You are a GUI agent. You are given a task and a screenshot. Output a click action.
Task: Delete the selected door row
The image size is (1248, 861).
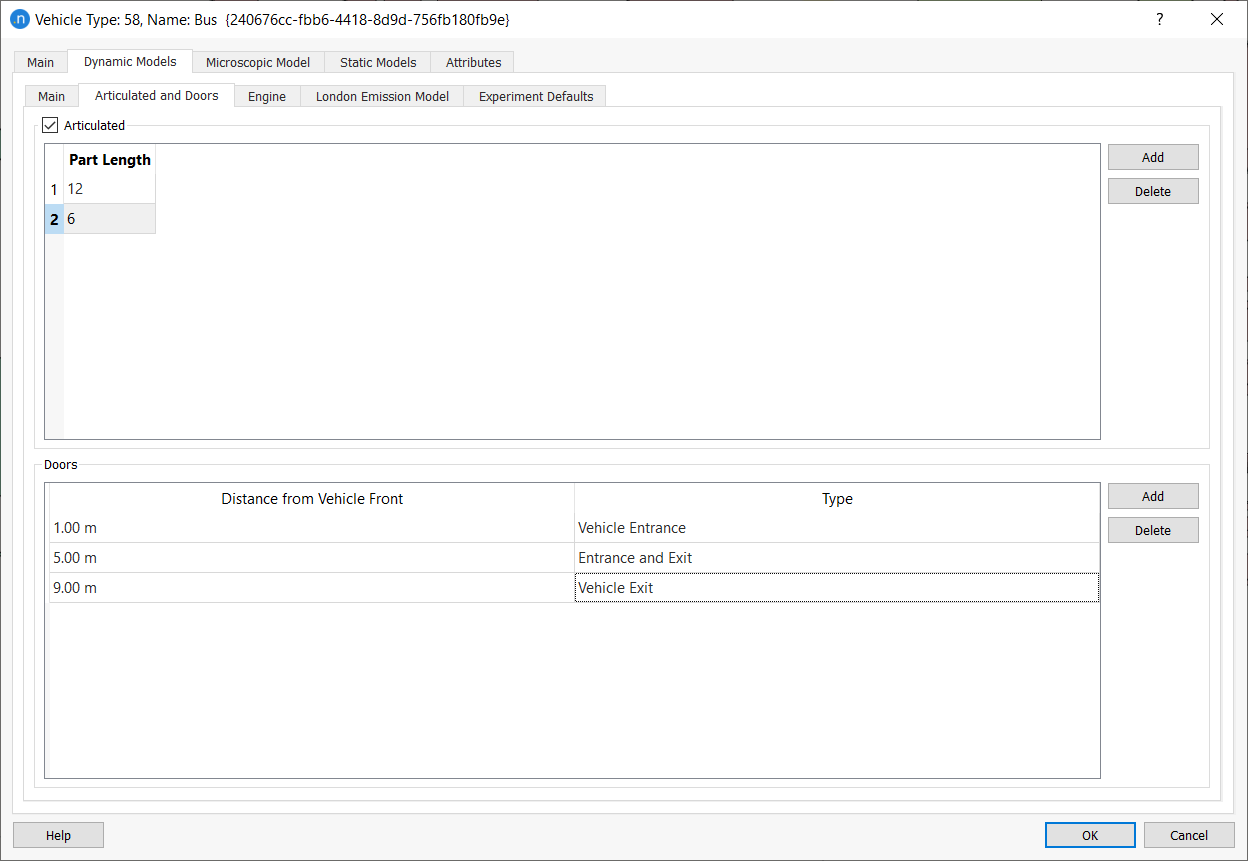click(1152, 530)
